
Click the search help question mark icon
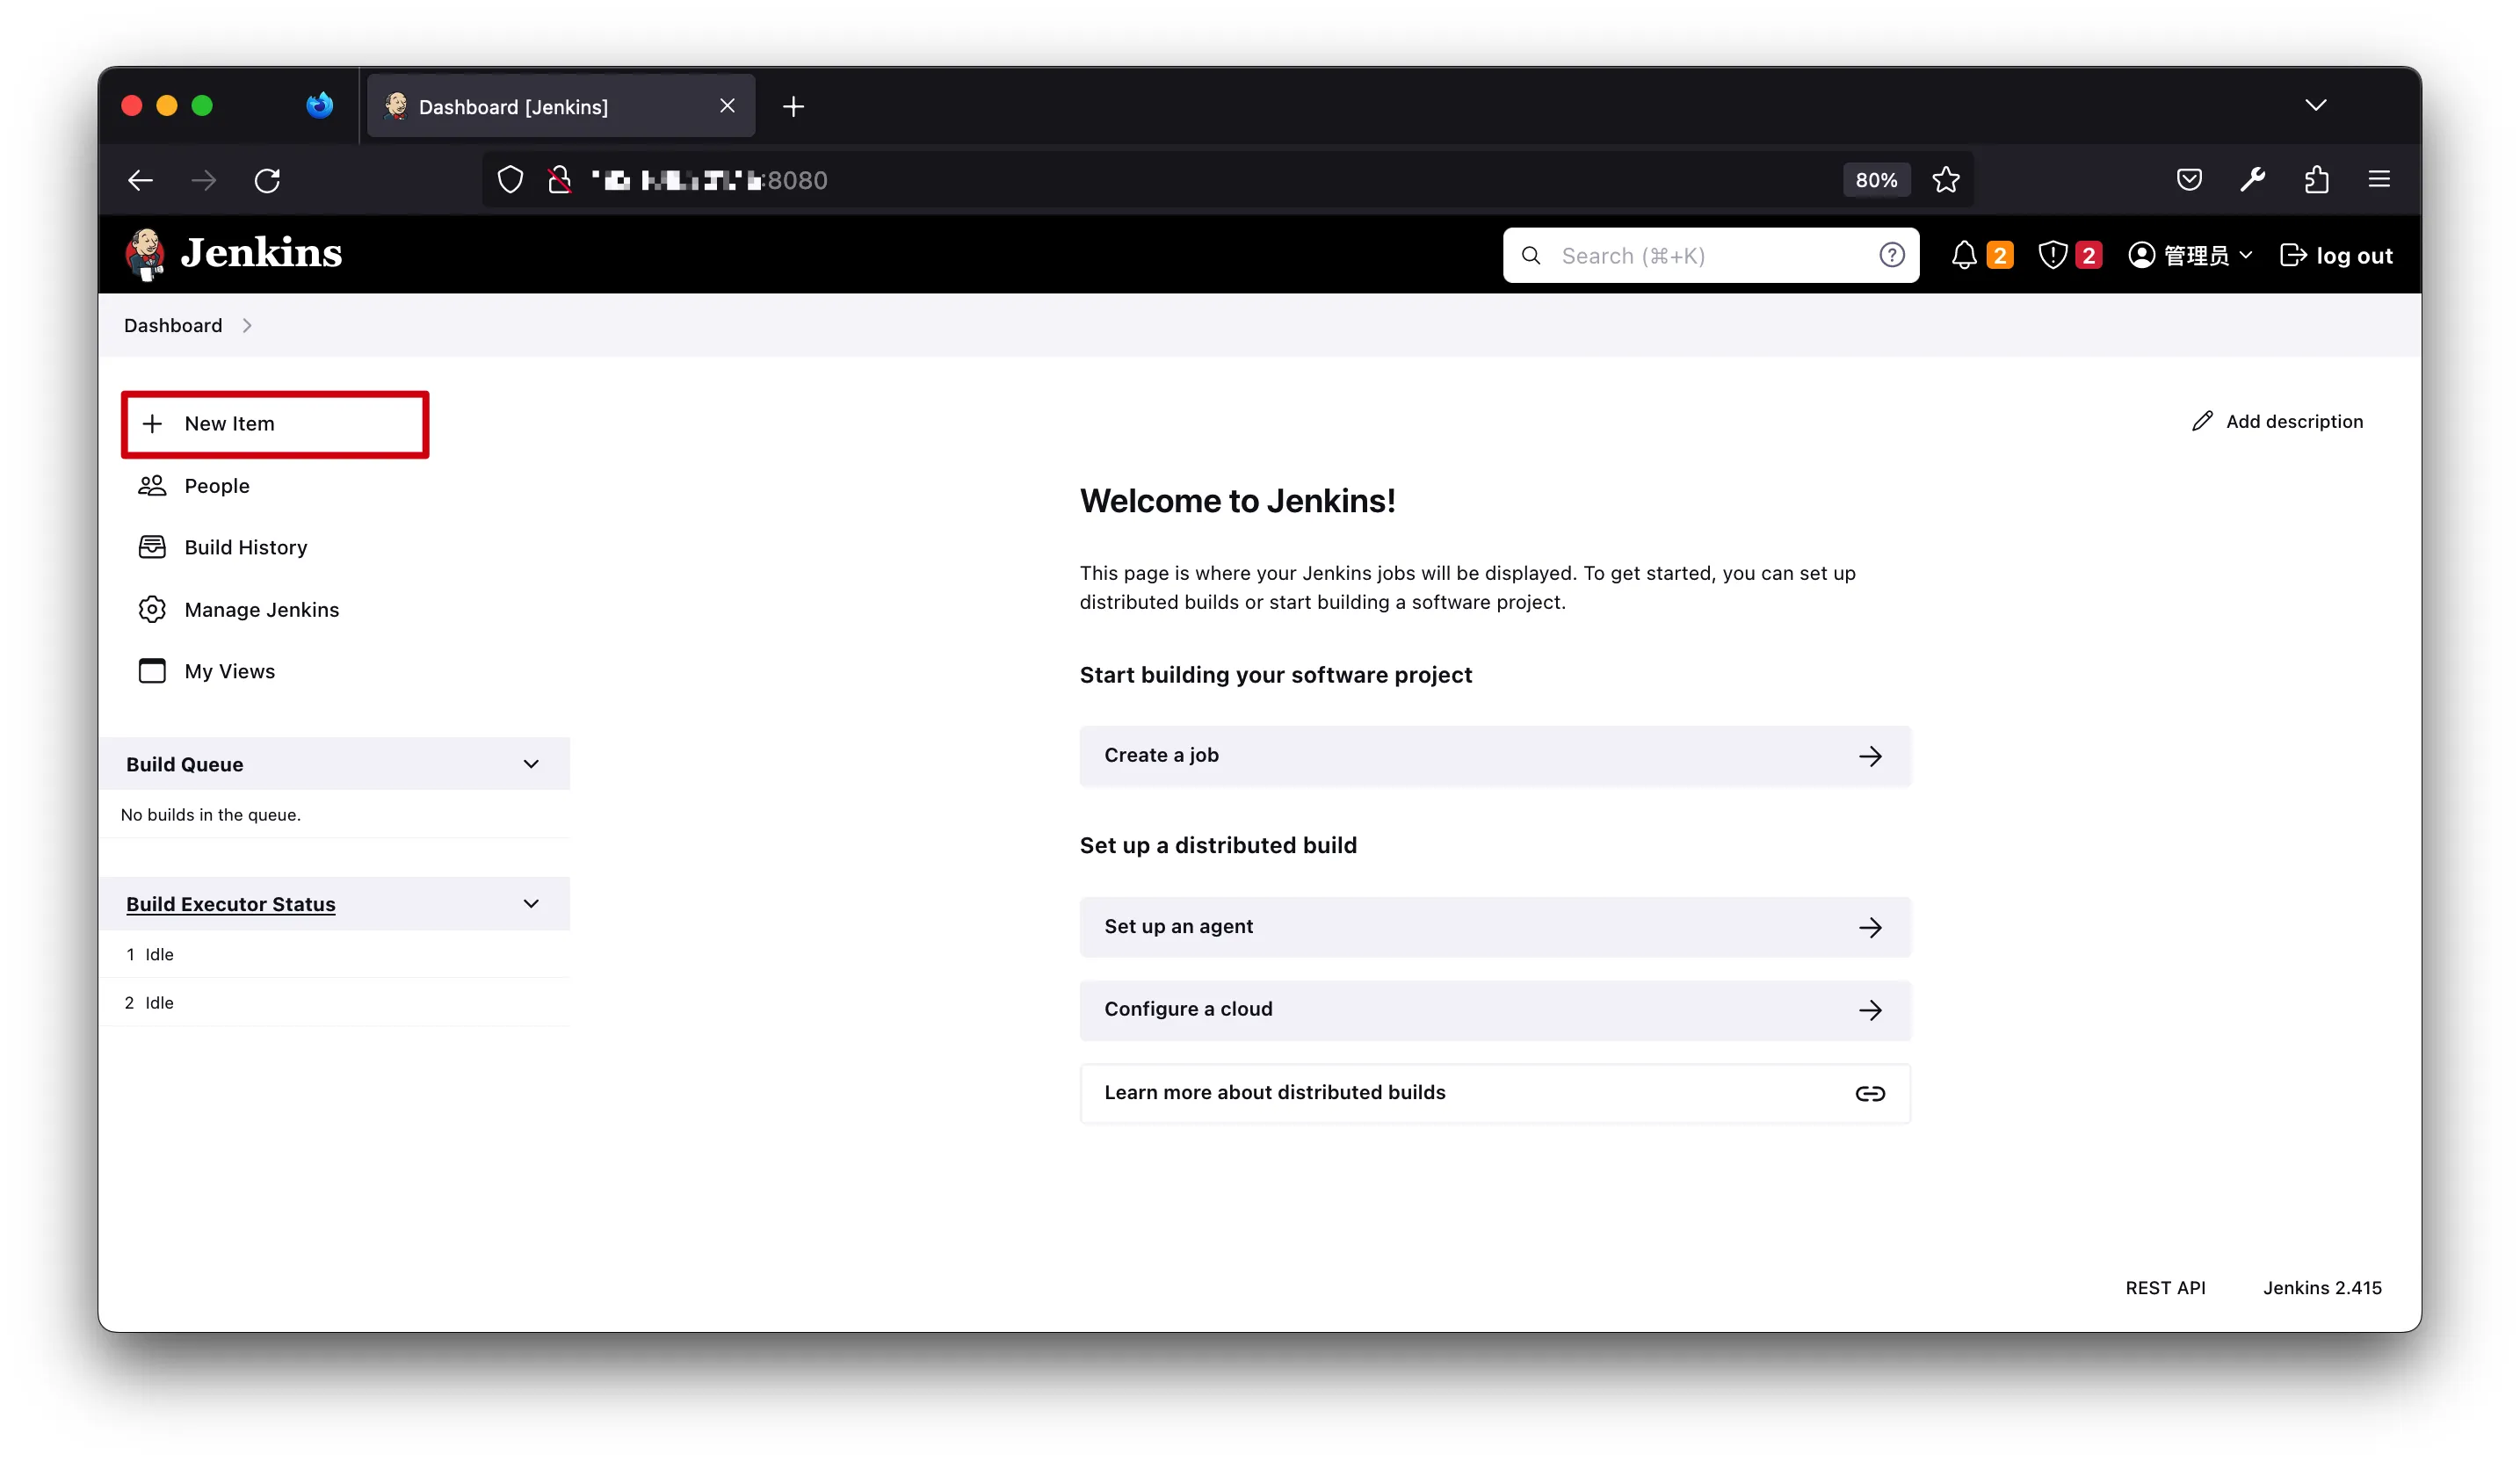coord(1891,255)
